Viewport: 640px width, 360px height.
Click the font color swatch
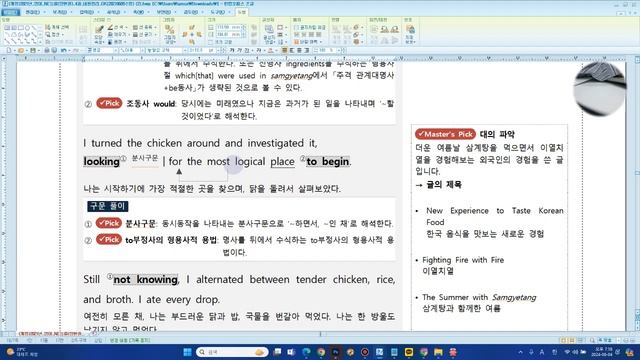click(x=270, y=51)
